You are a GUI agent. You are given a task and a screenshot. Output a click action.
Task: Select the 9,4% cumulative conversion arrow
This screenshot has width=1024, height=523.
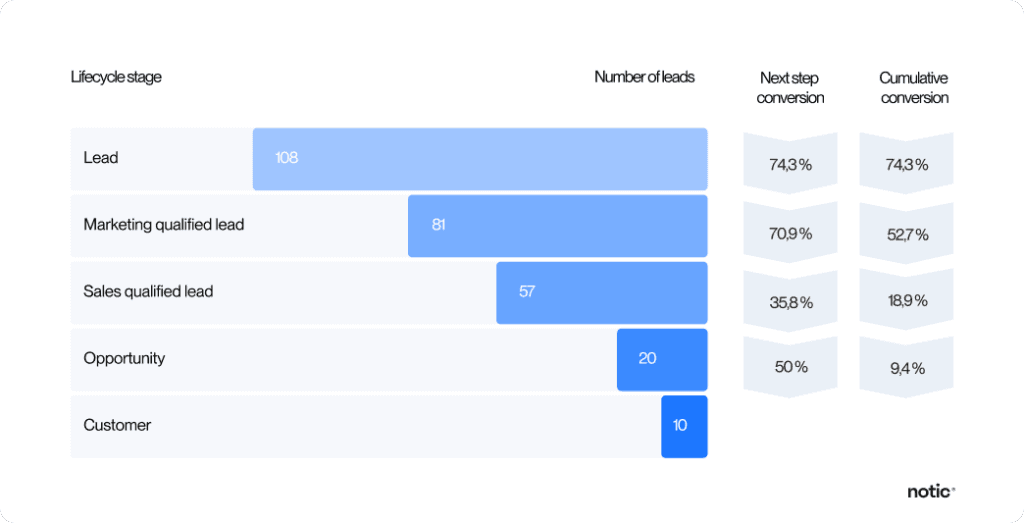click(x=906, y=367)
